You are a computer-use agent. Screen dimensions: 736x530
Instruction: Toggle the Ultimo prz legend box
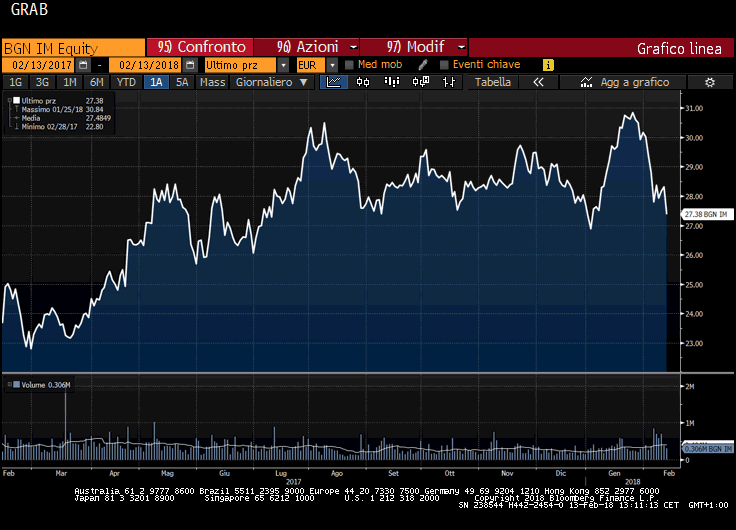(16, 100)
